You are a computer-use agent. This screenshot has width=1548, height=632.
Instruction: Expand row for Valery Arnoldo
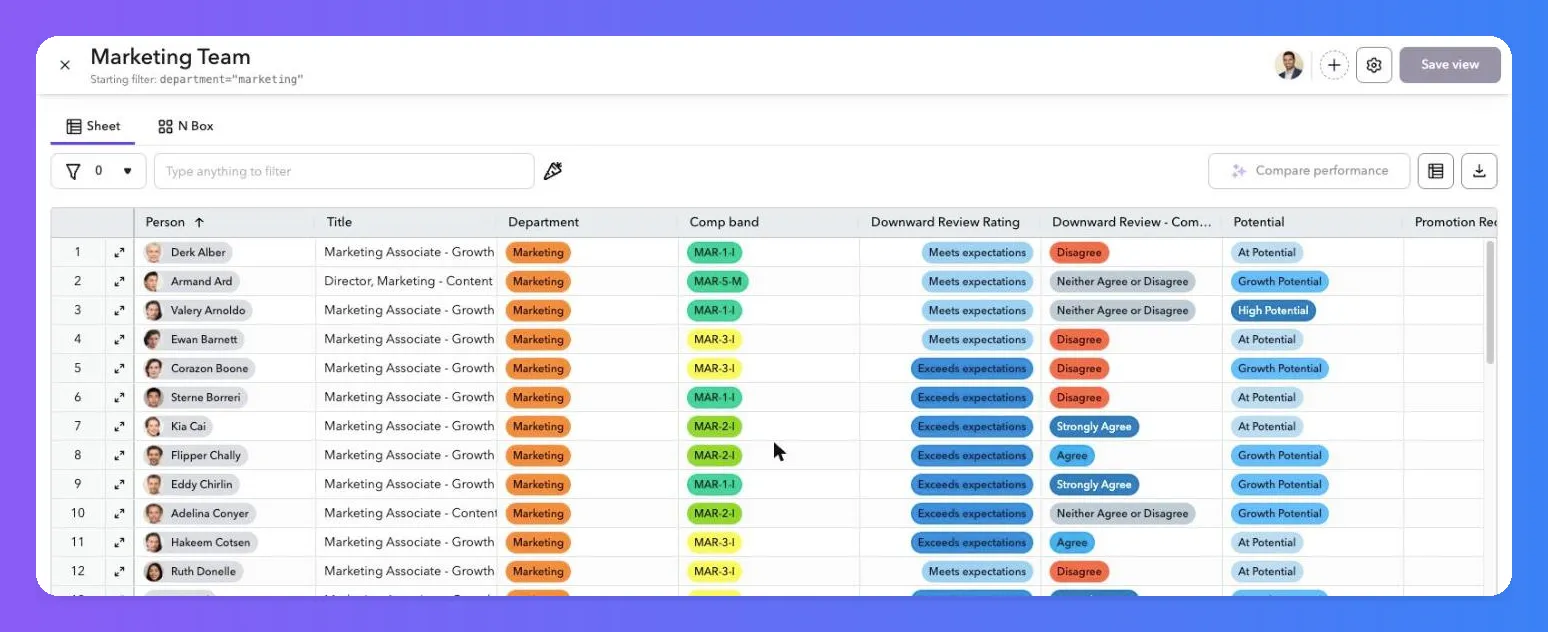(x=119, y=311)
